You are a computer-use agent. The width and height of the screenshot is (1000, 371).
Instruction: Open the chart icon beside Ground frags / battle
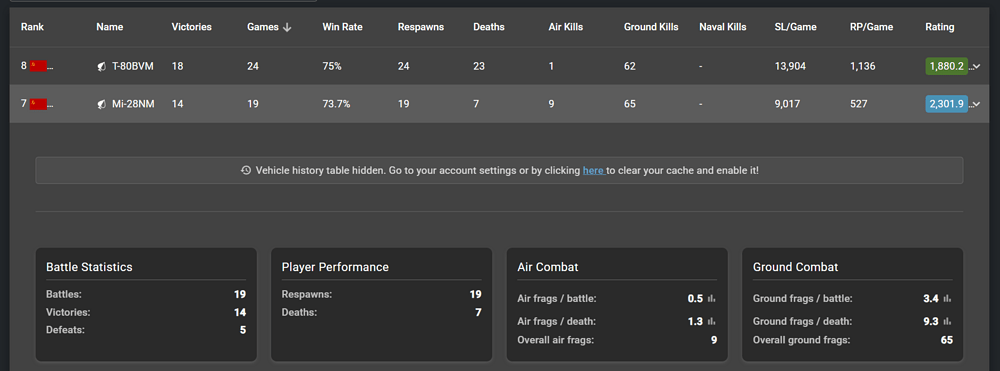pyautogui.click(x=947, y=298)
